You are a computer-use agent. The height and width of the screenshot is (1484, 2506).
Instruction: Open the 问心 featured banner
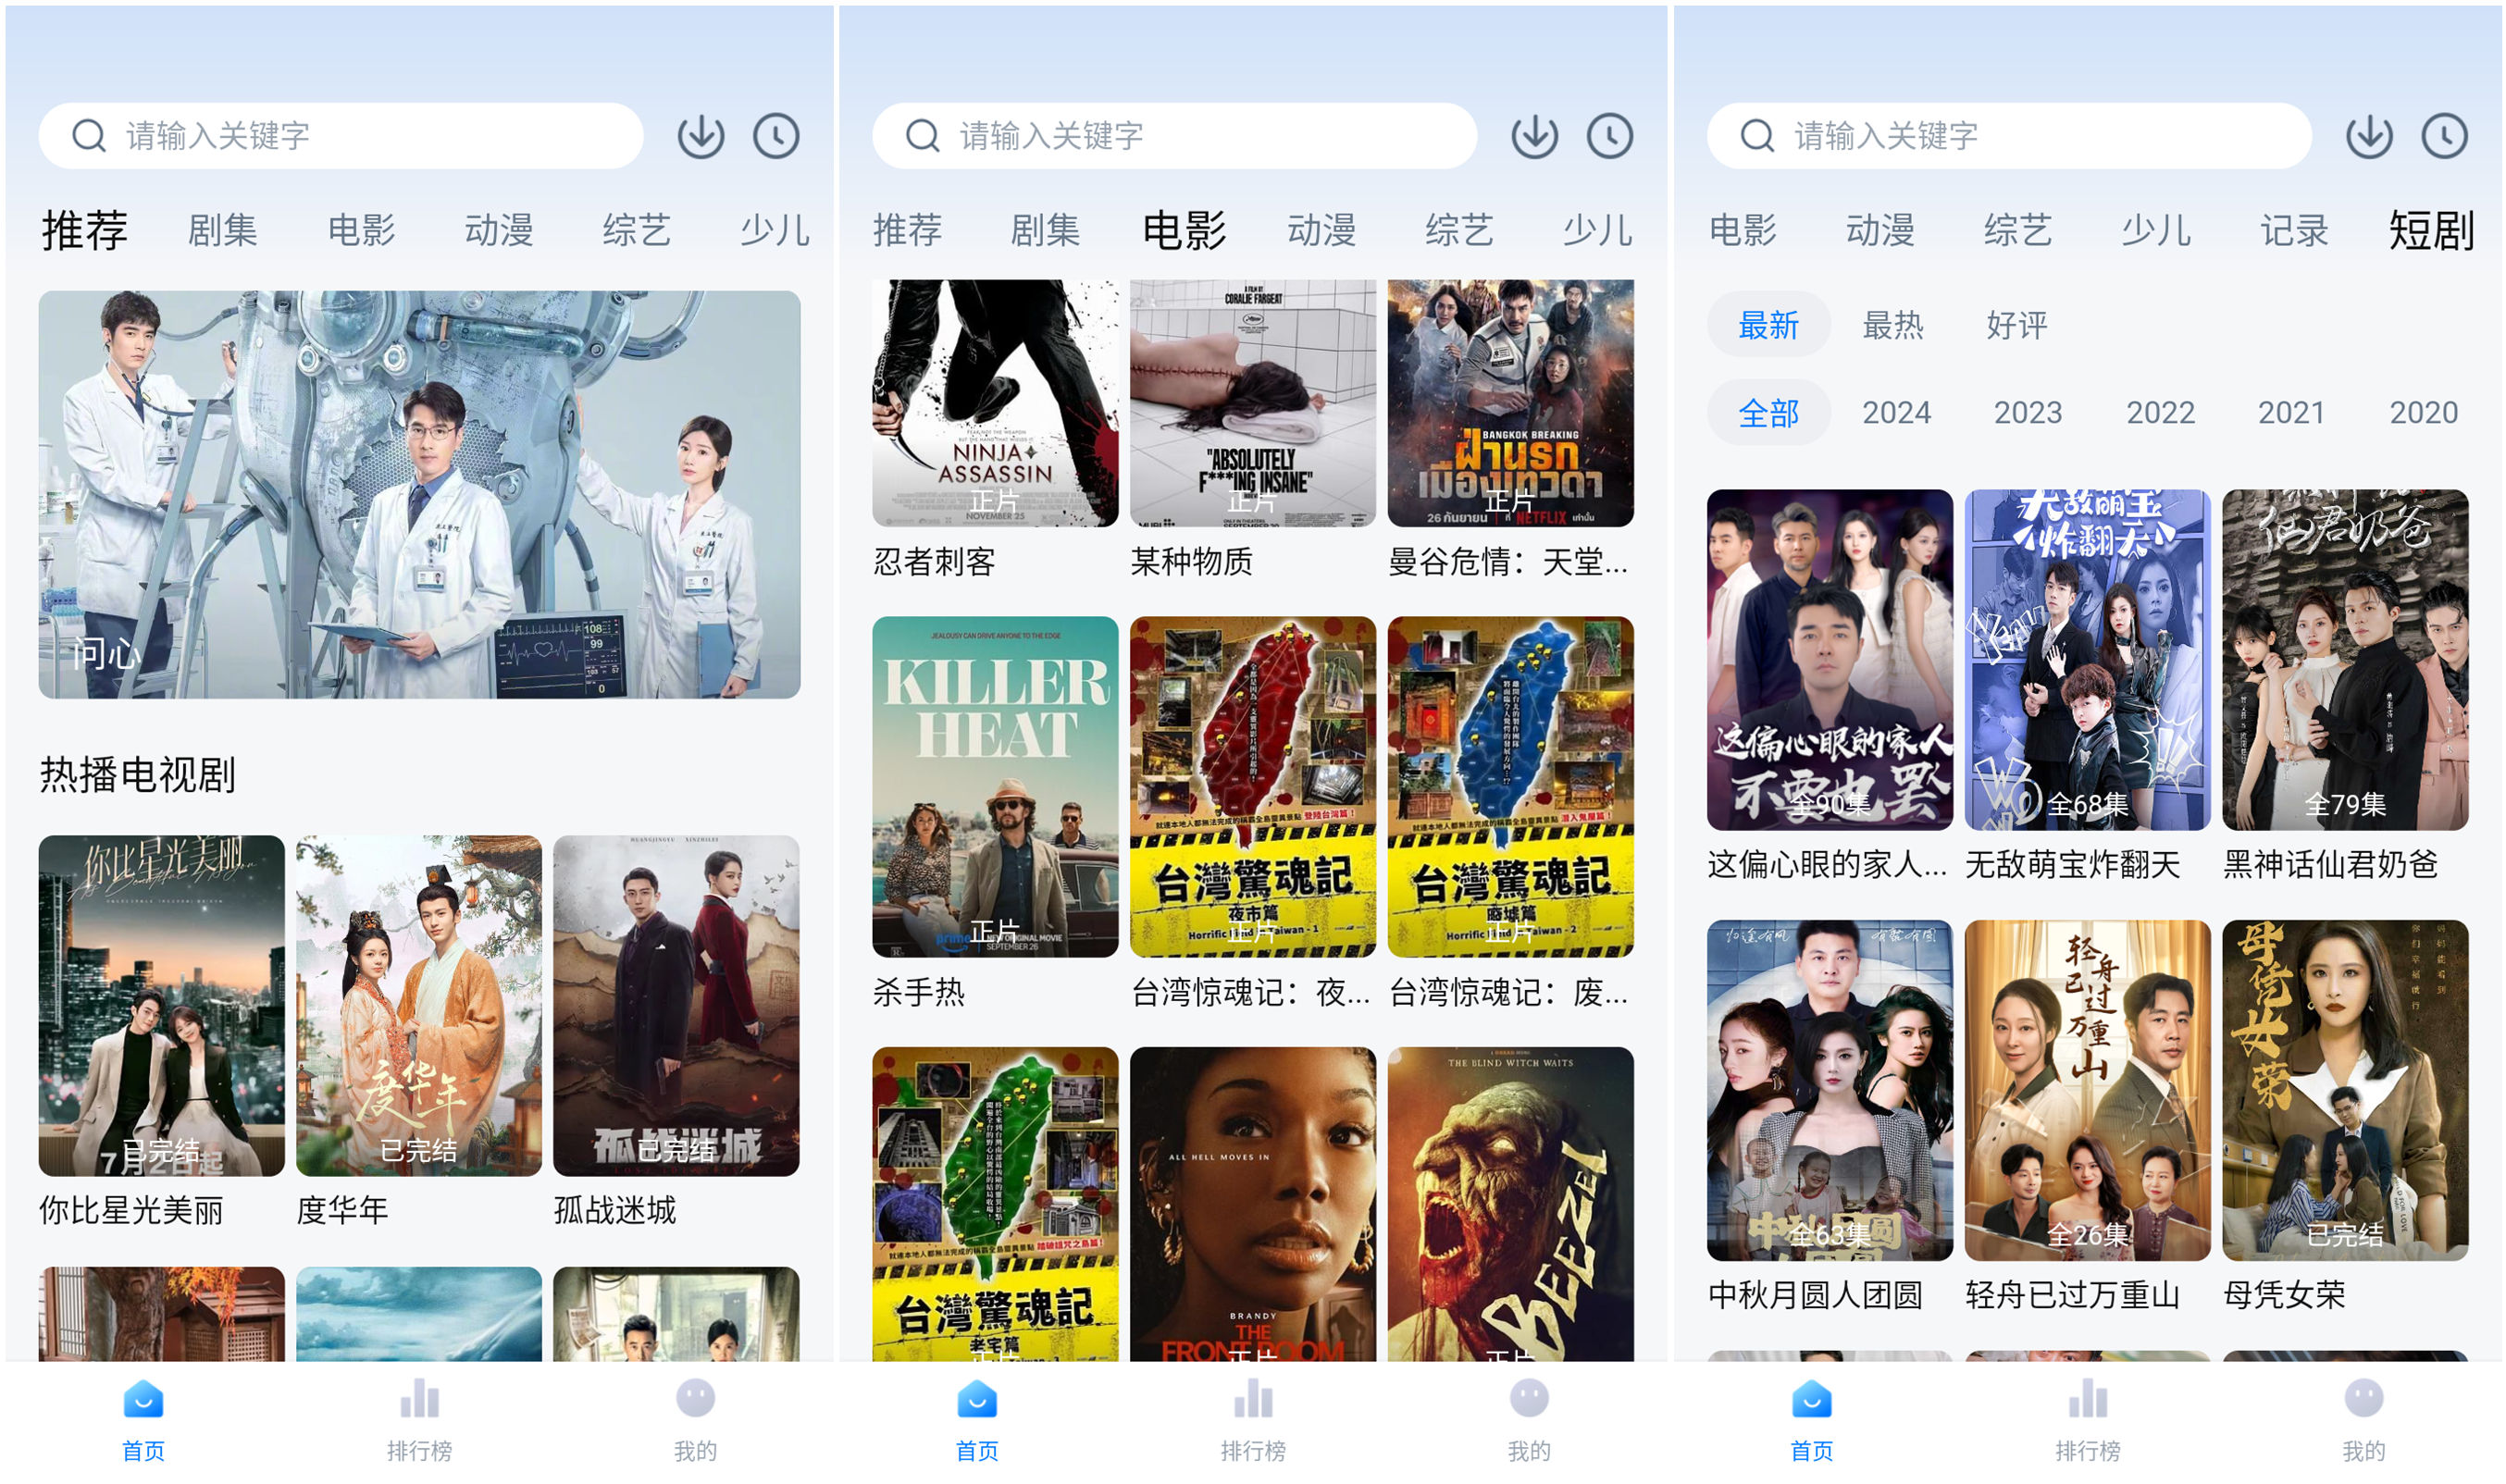[419, 495]
